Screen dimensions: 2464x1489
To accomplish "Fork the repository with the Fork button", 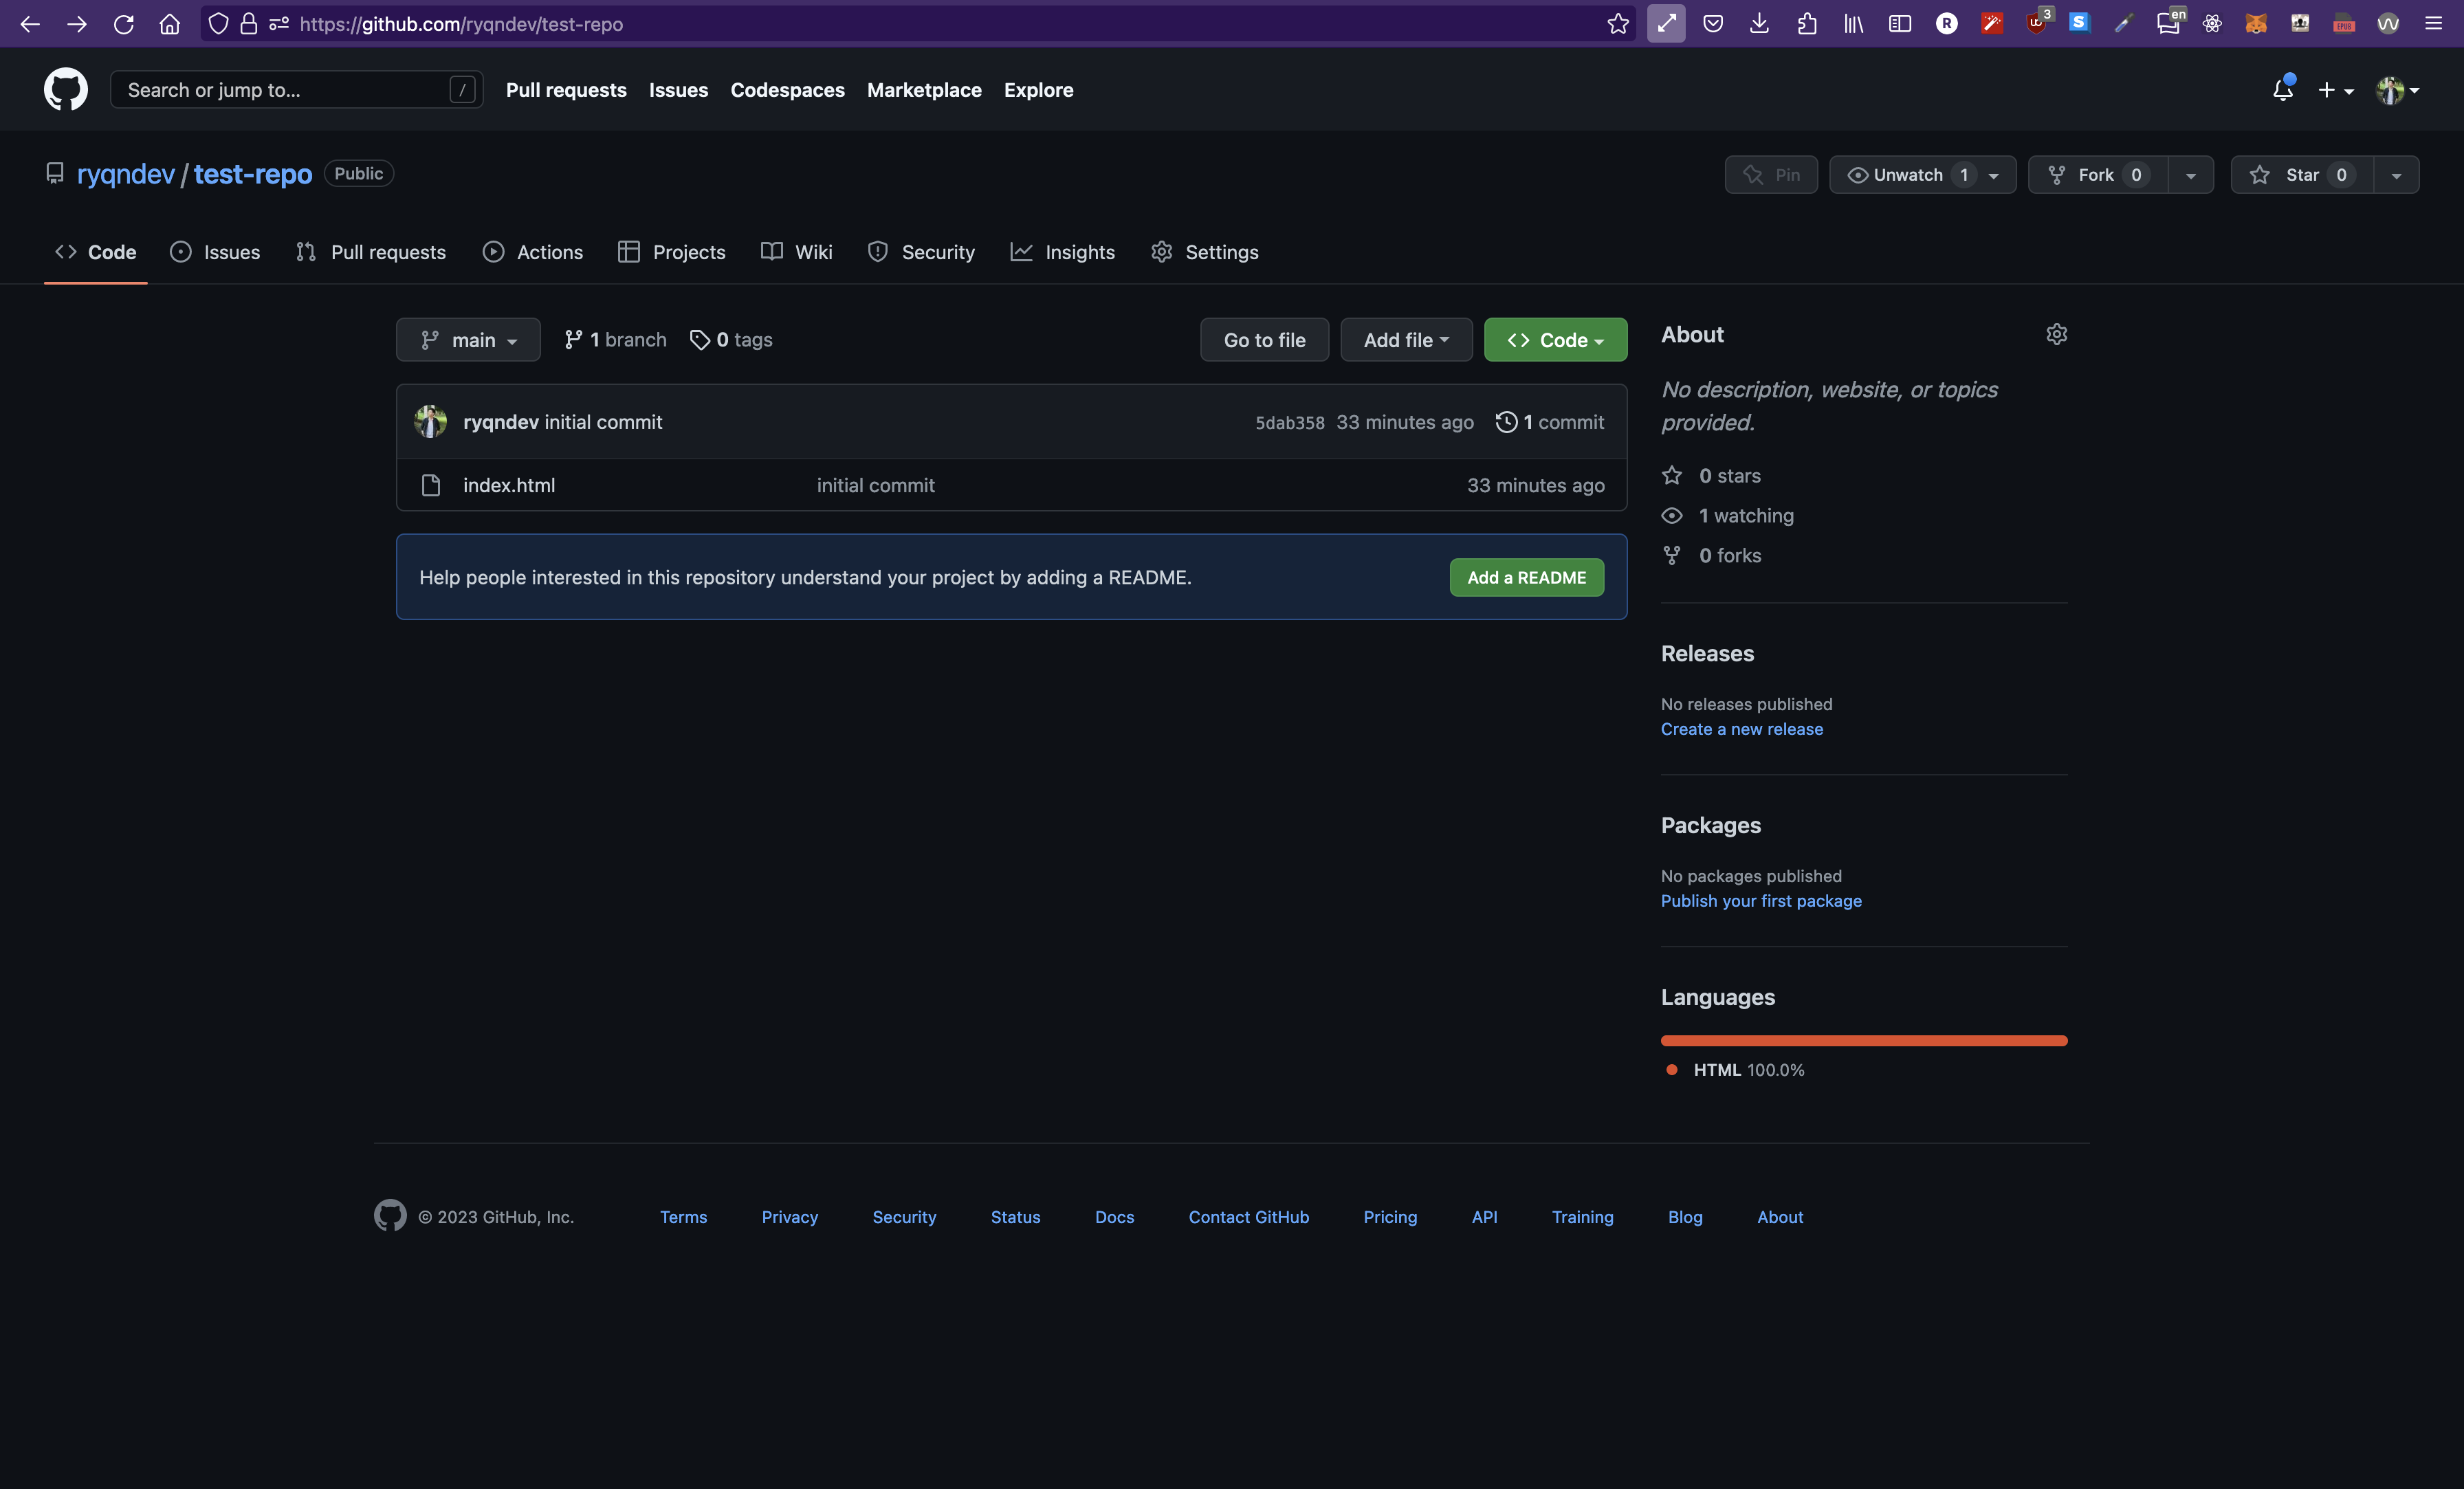I will tap(2098, 175).
